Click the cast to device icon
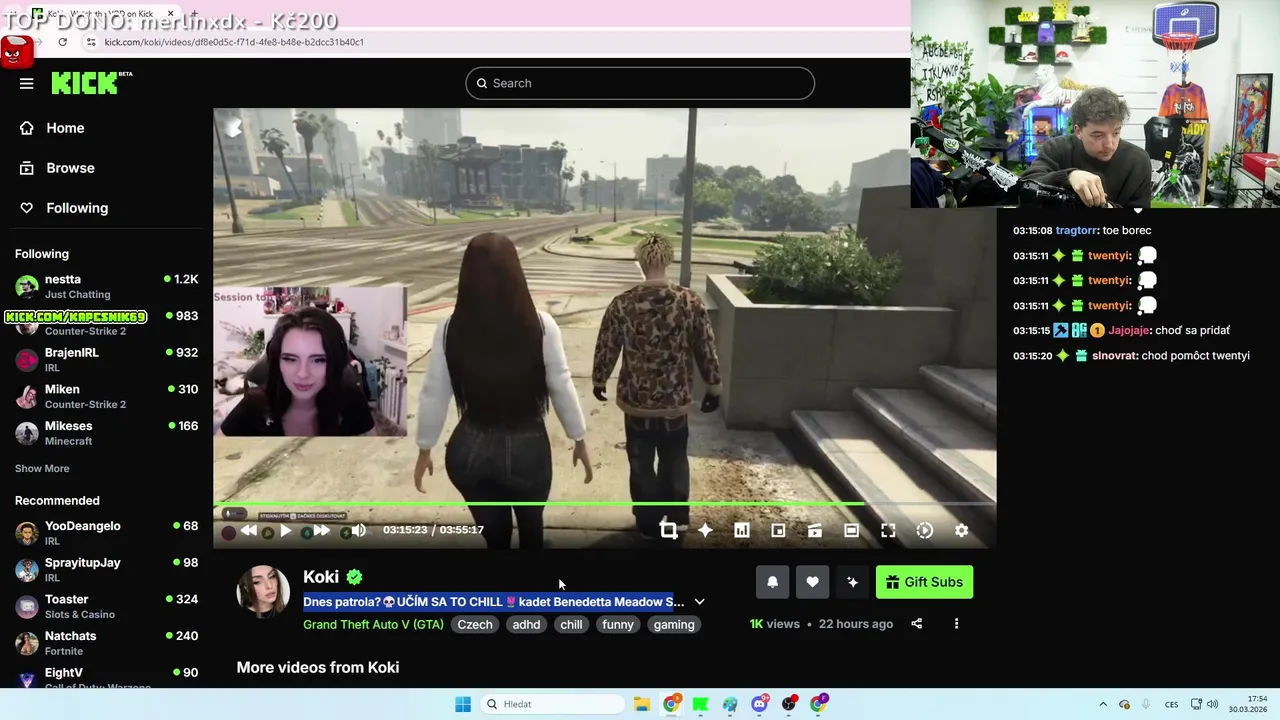 815,531
